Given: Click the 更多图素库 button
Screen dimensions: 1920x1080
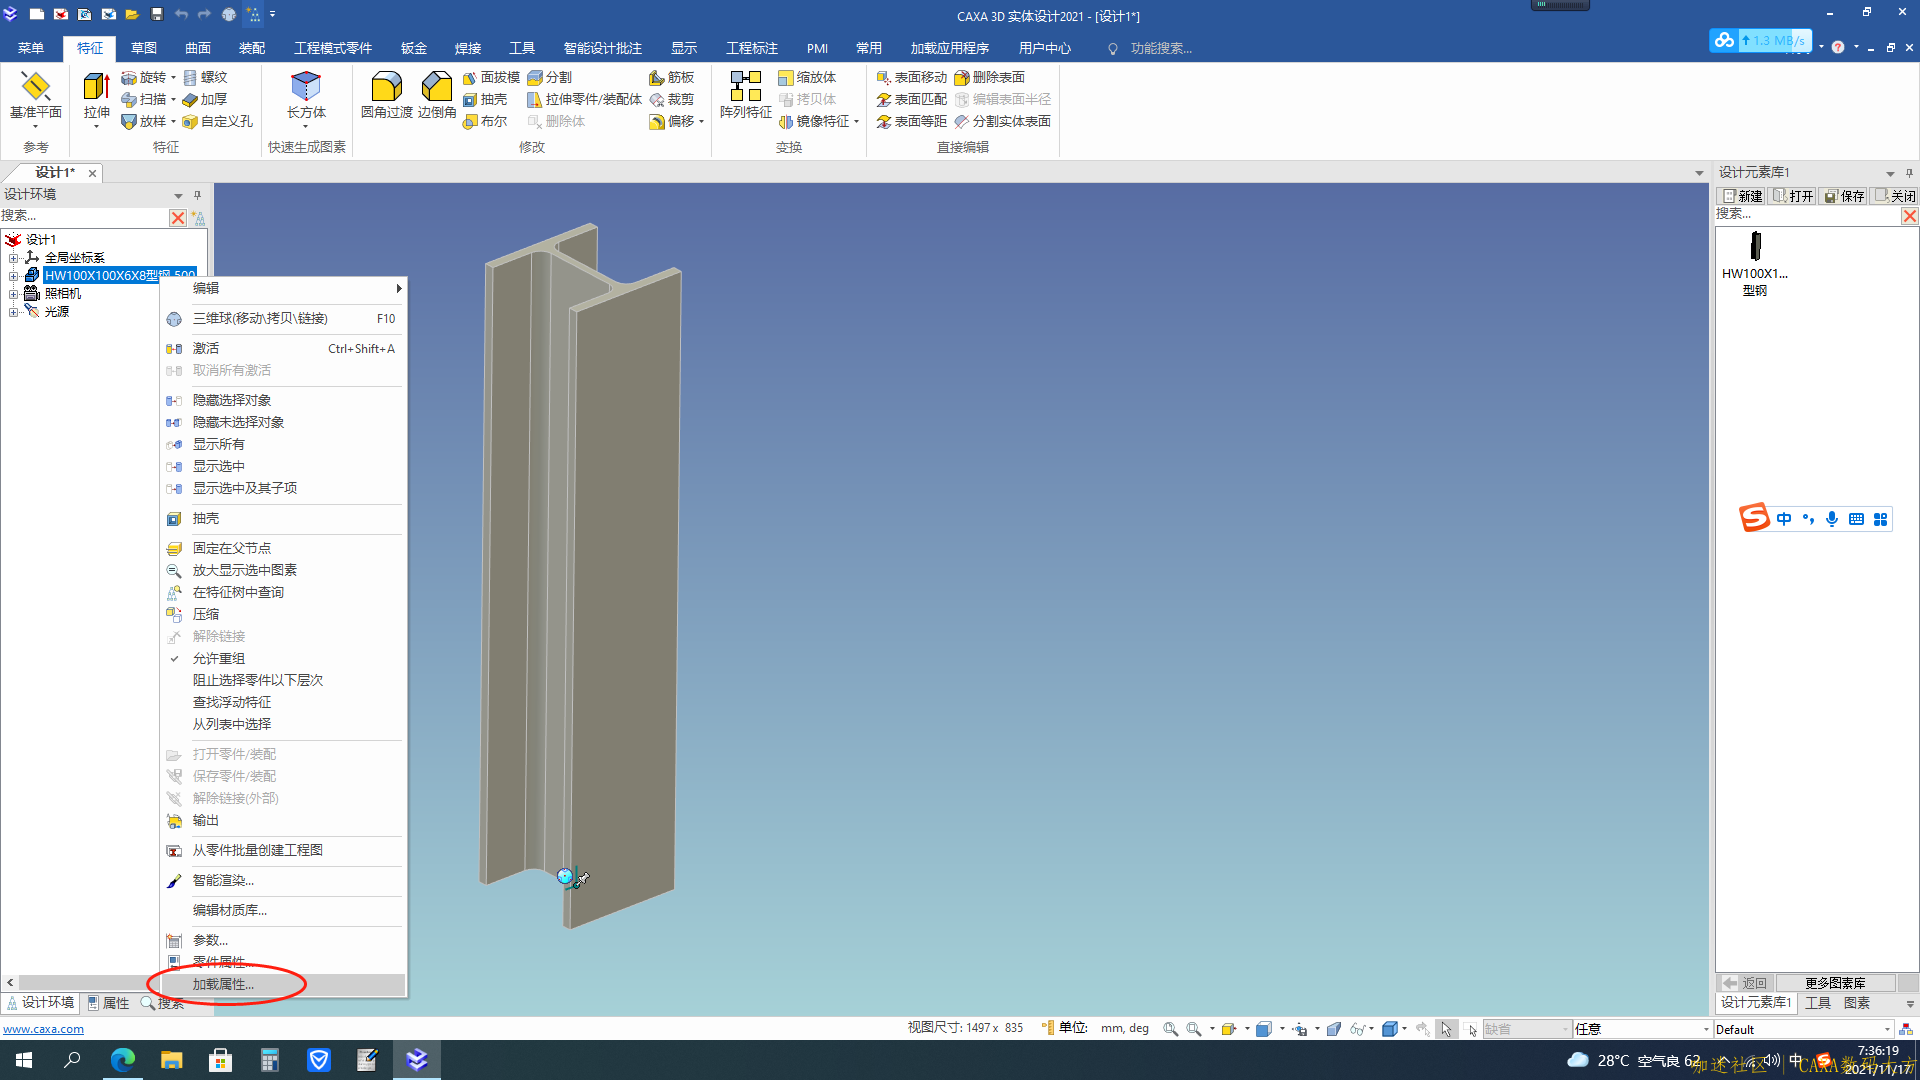Looking at the screenshot, I should coord(1835,983).
